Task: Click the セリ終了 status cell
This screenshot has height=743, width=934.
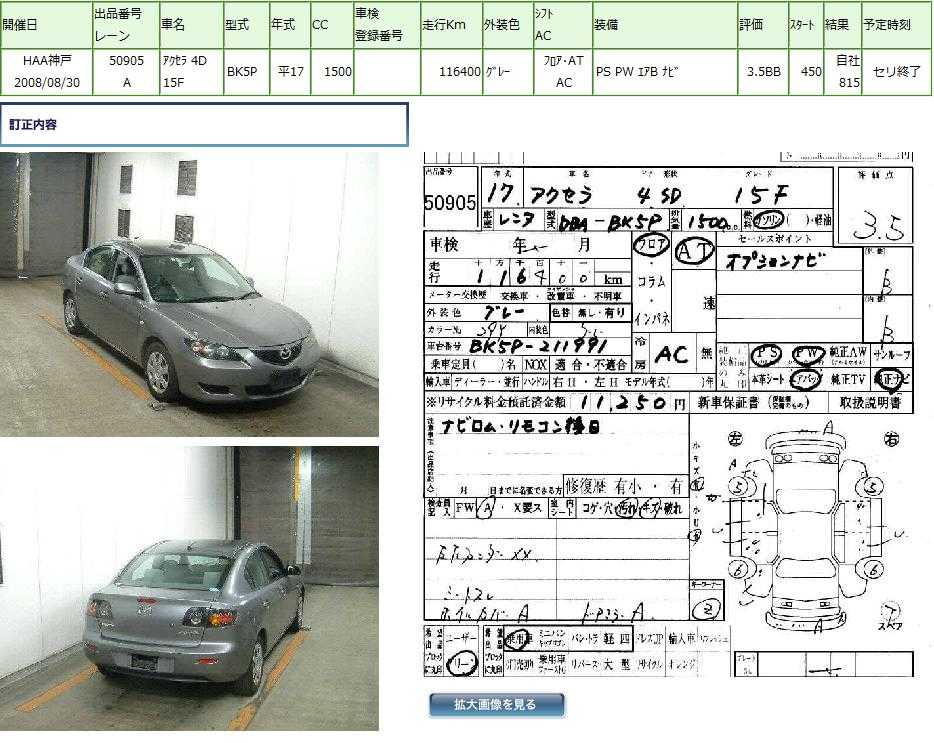Action: (896, 71)
